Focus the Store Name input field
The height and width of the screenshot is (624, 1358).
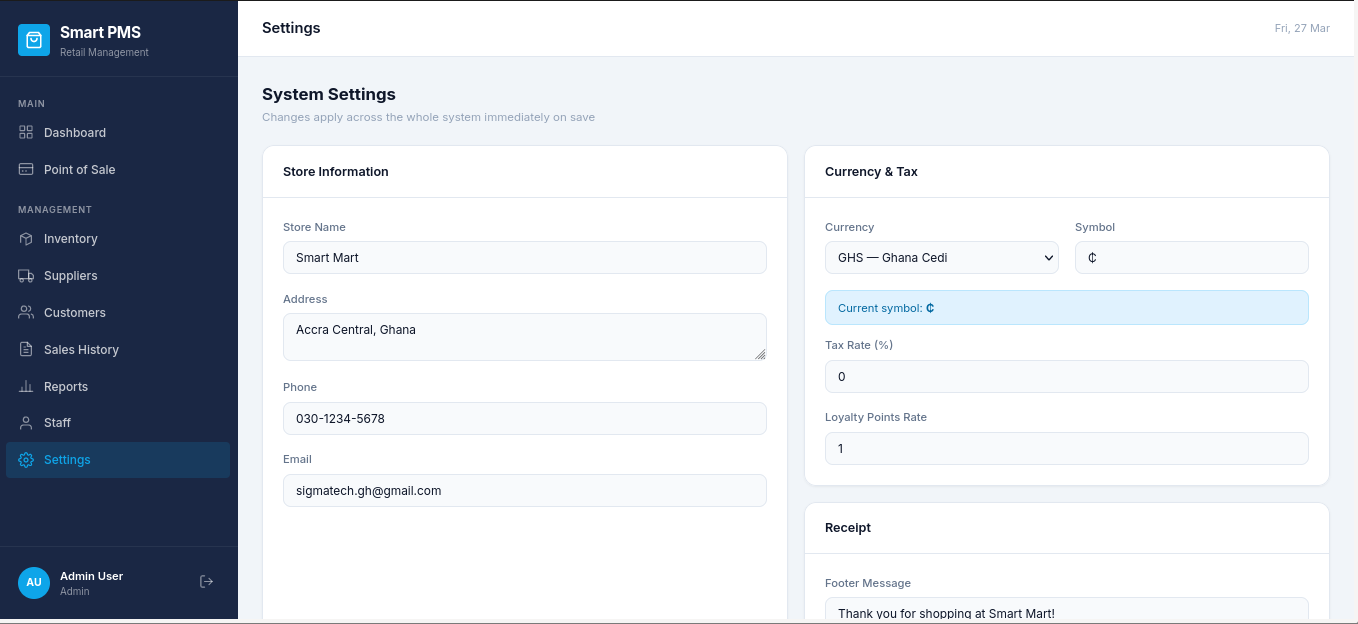tap(524, 257)
